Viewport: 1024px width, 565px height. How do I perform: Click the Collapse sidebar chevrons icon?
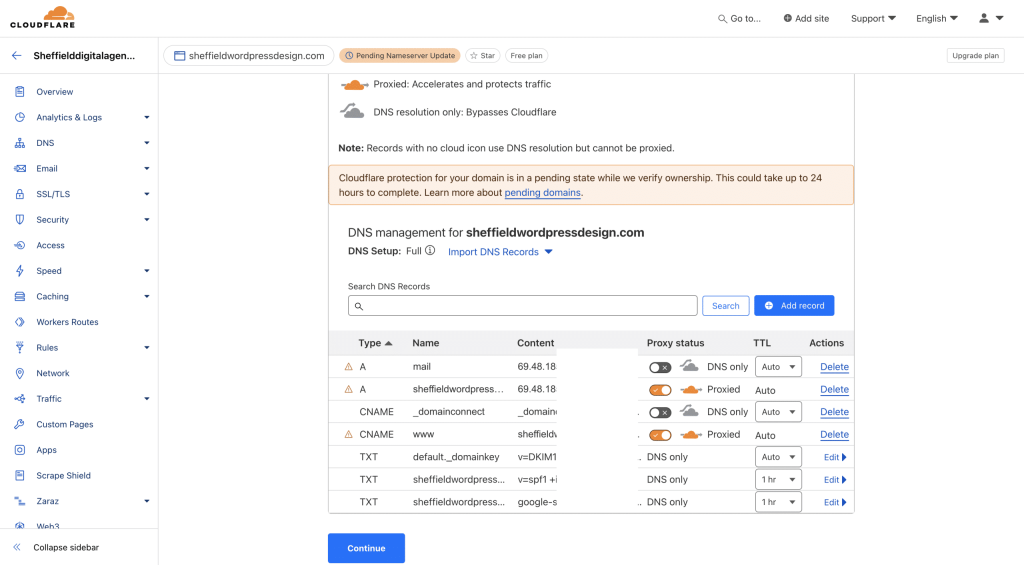pyautogui.click(x=17, y=547)
